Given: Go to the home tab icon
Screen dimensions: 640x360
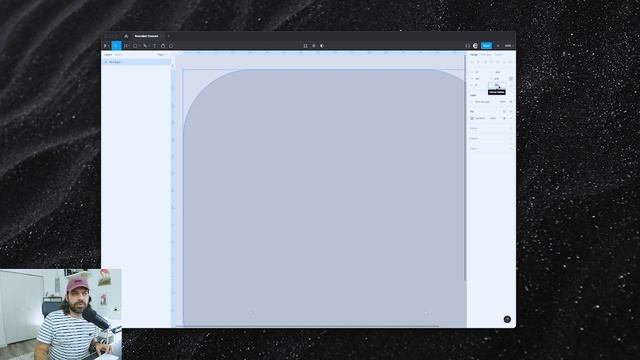Looking at the screenshot, I should coord(126,36).
